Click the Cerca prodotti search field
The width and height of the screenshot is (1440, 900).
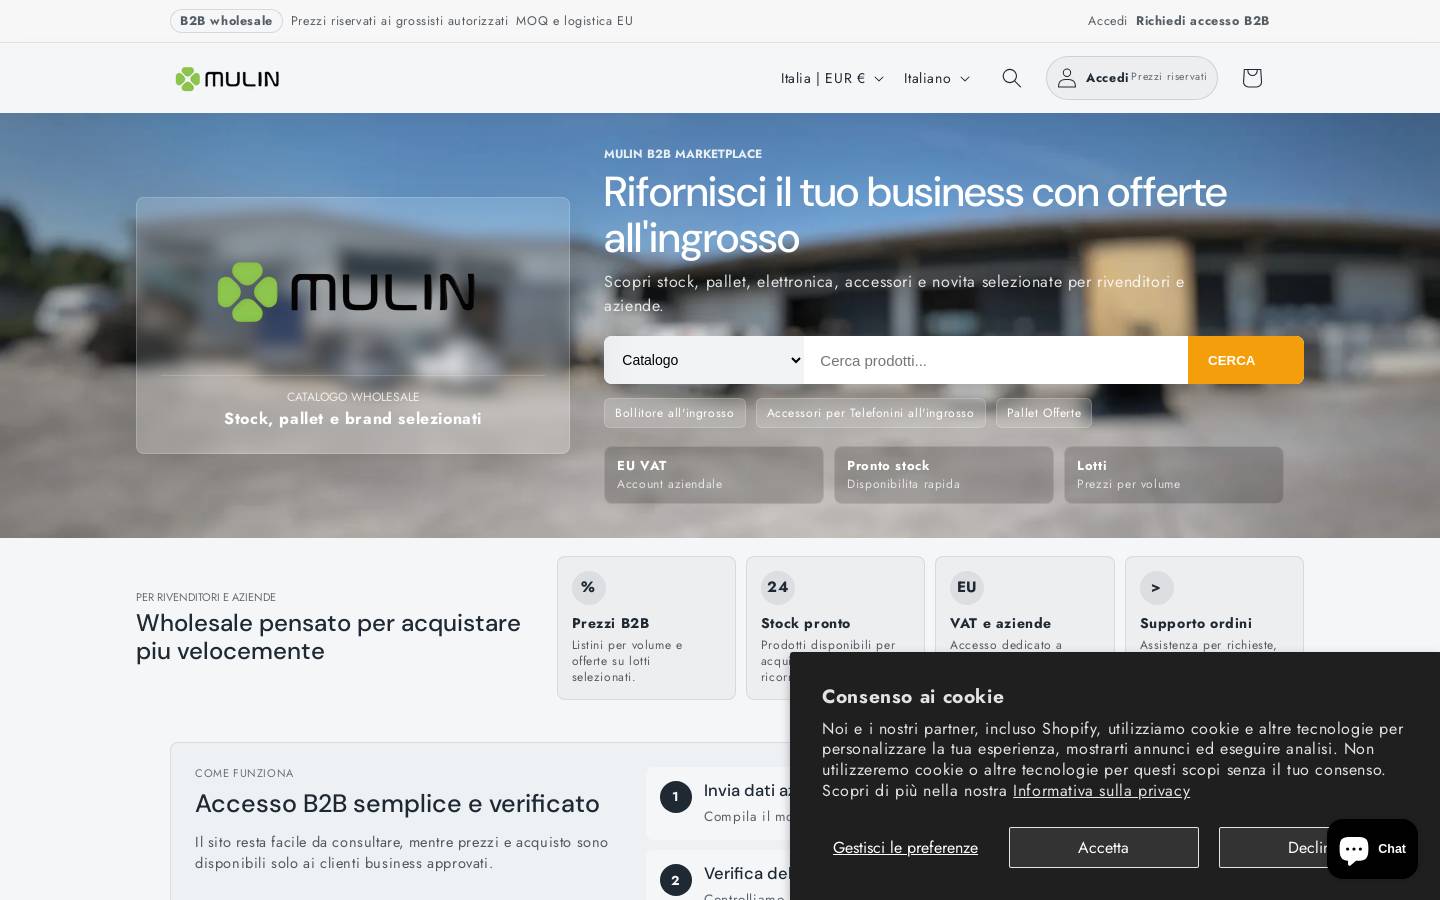pyautogui.click(x=996, y=360)
